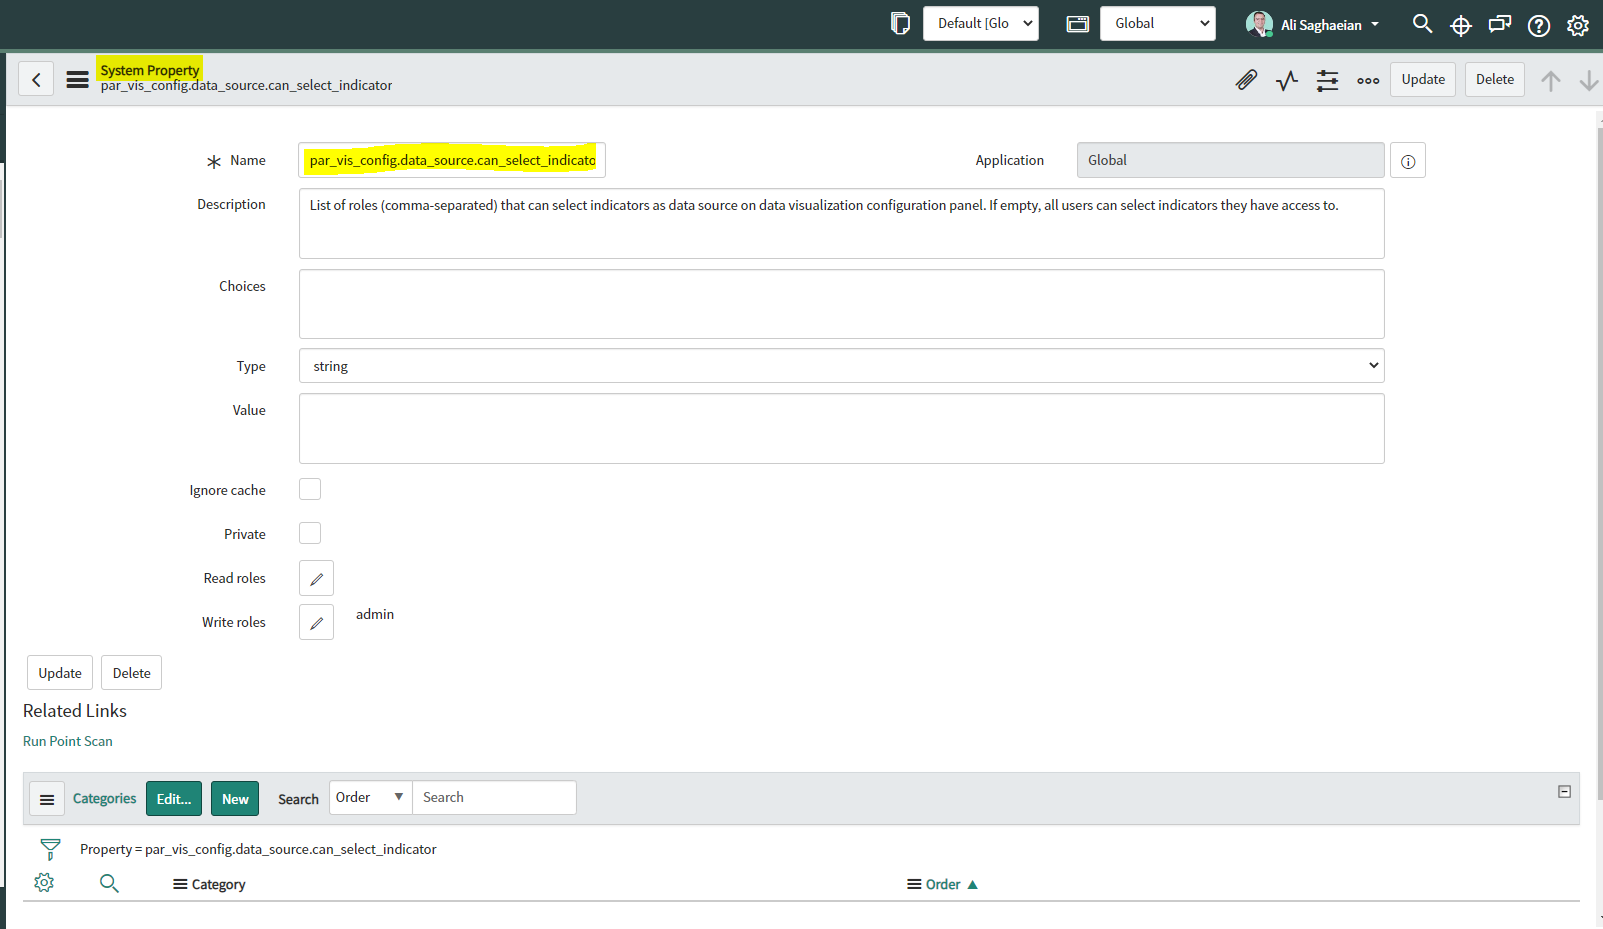Open the Type string dropdown

841,366
